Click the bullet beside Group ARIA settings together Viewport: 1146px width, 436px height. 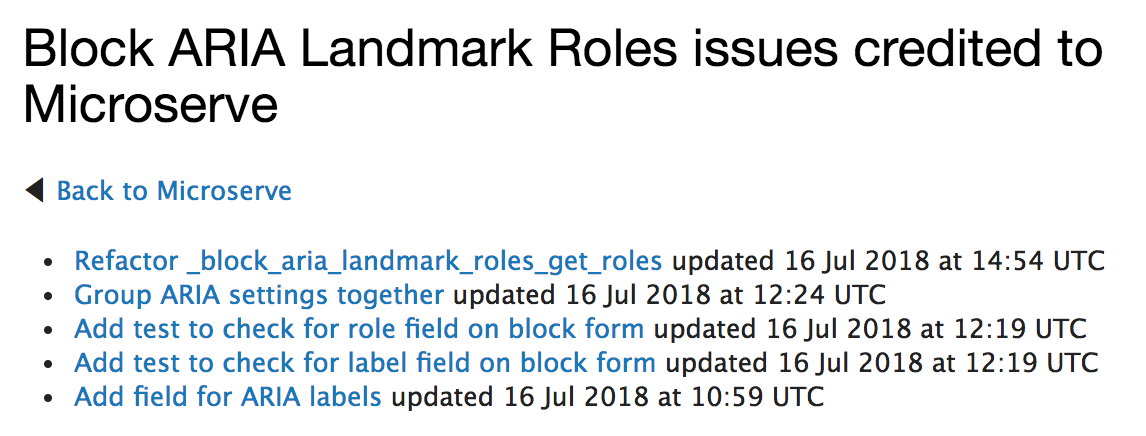pos(46,296)
